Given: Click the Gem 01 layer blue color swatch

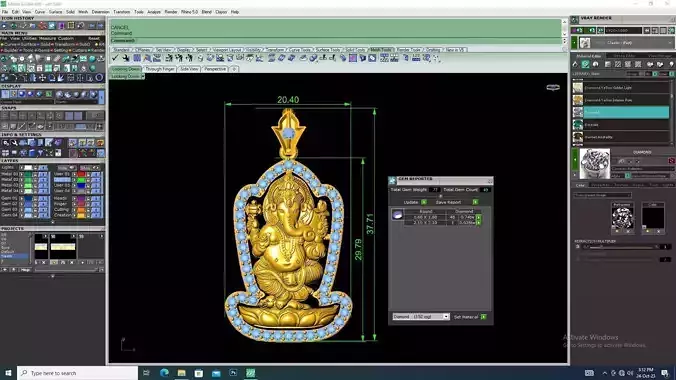Looking at the screenshot, I should (x=28, y=198).
